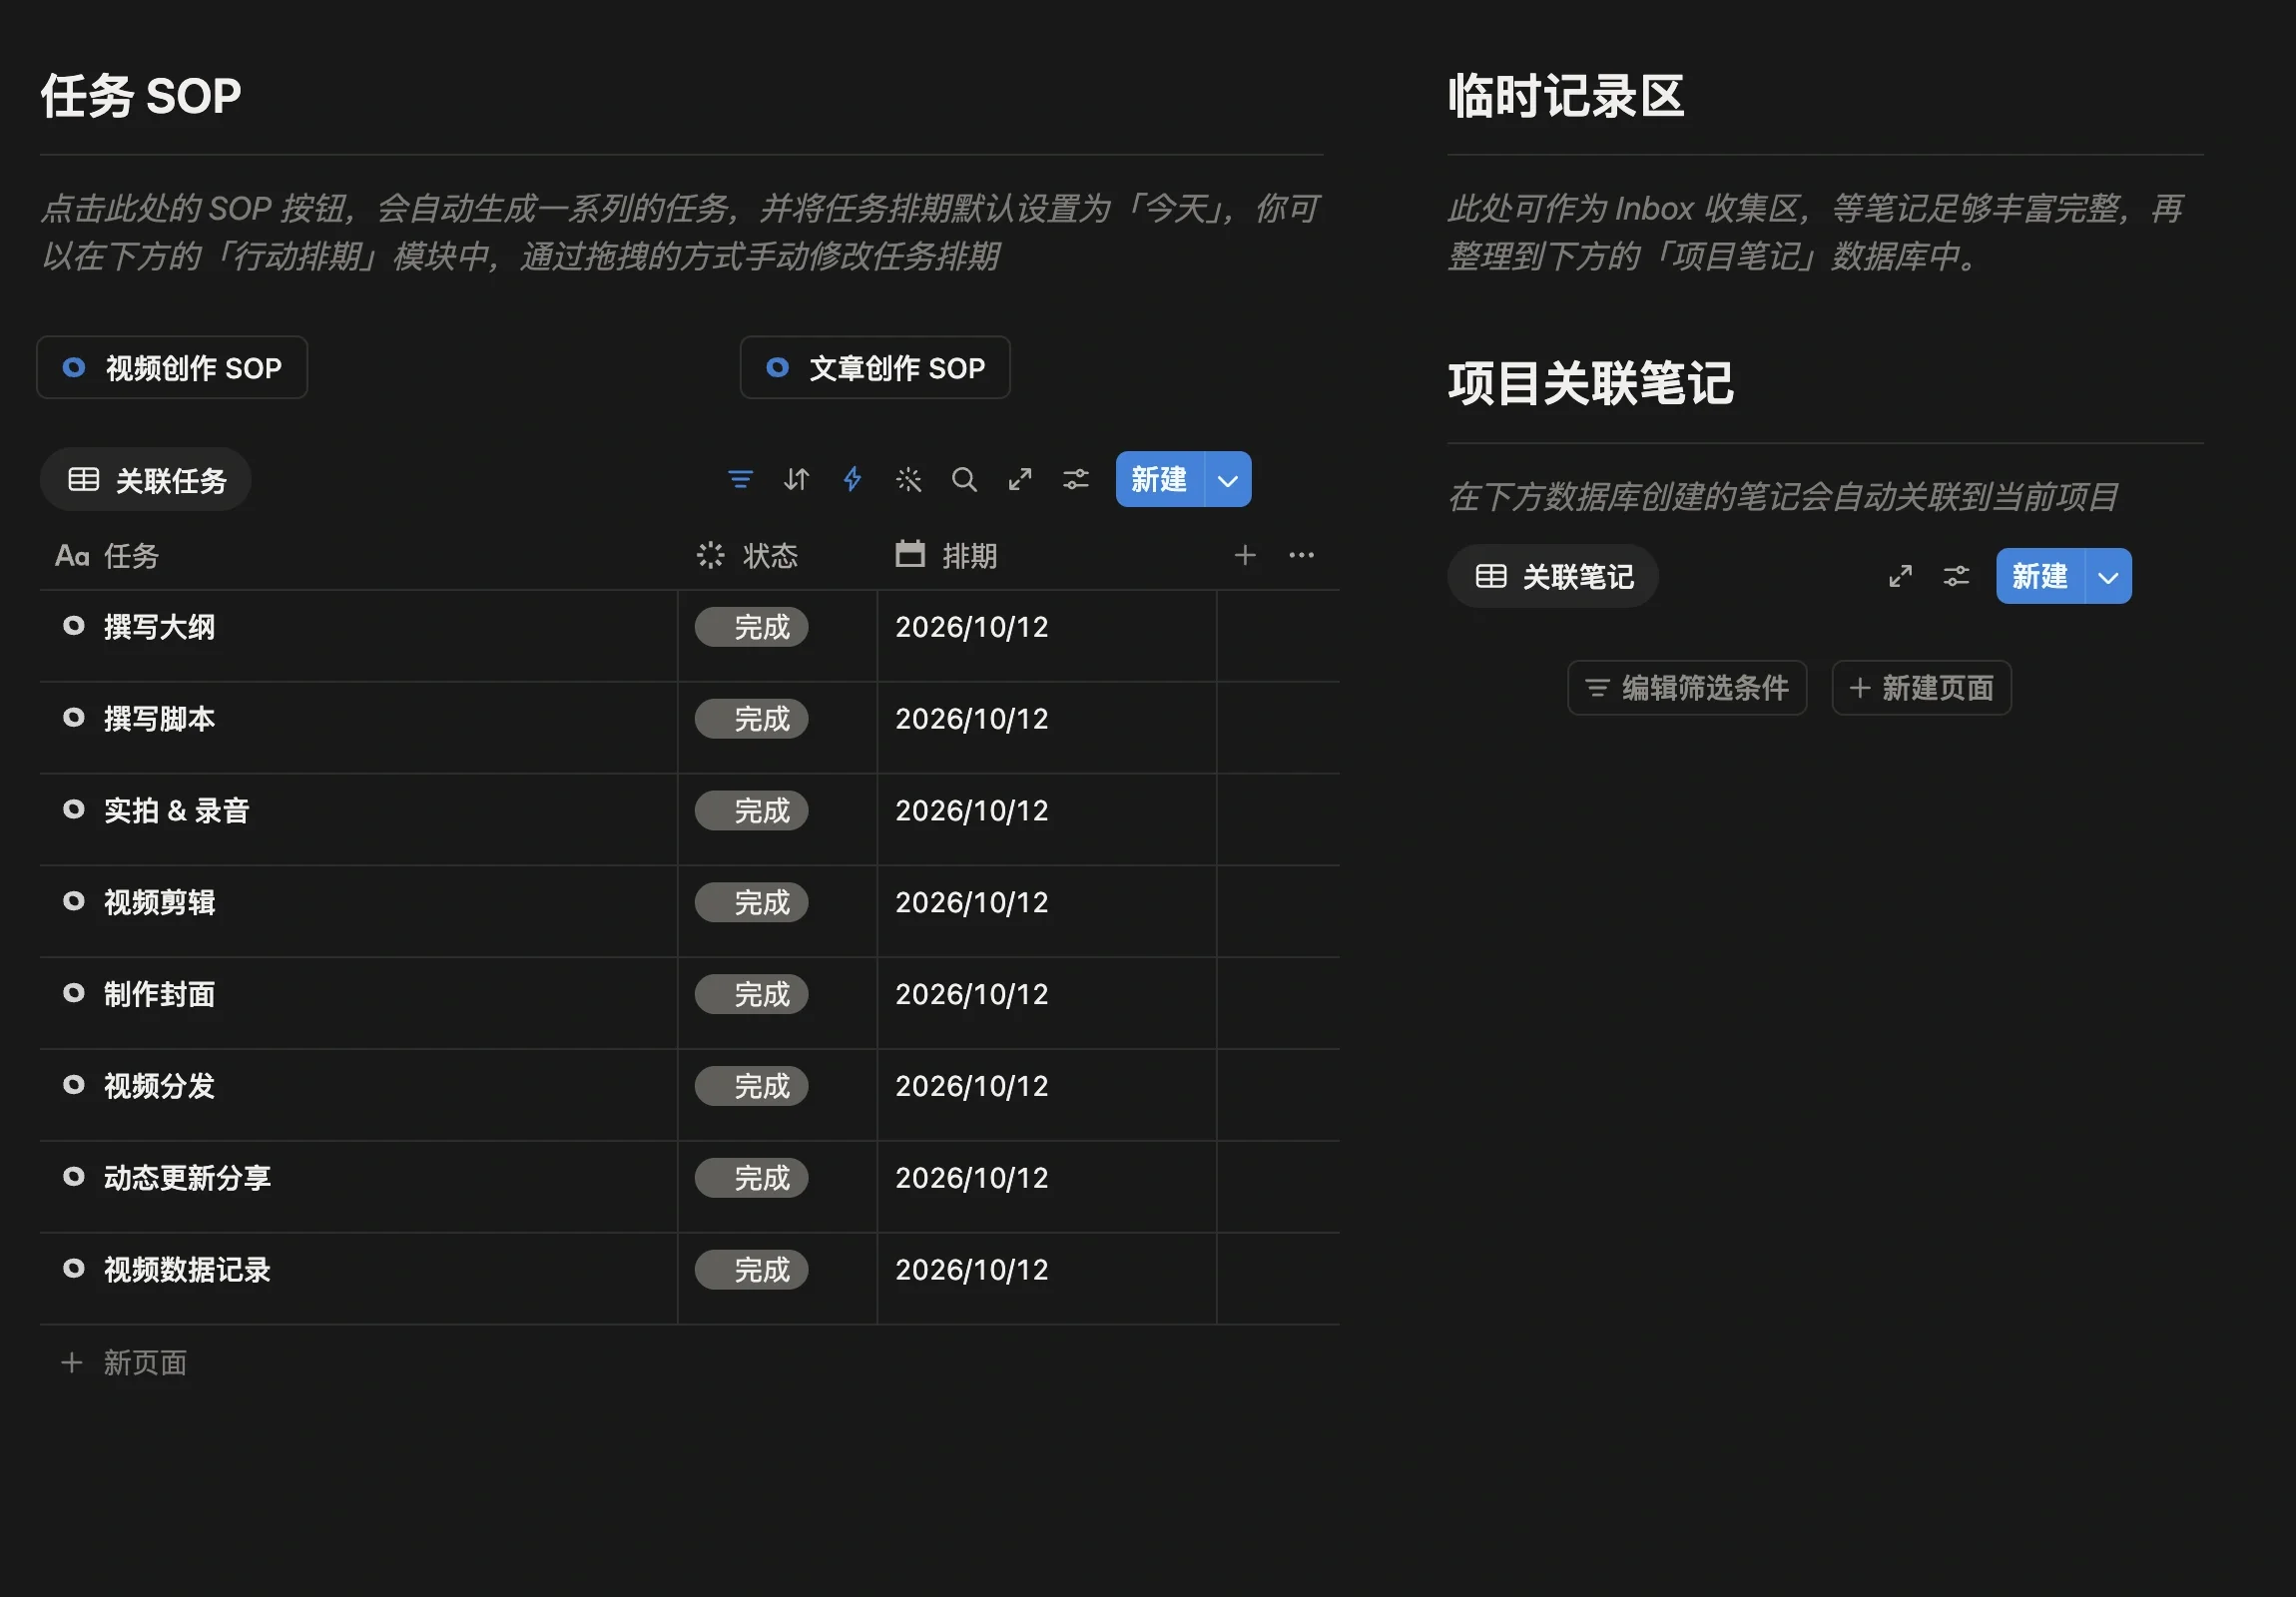Expand 关联任务 database to full page

[x=1020, y=480]
